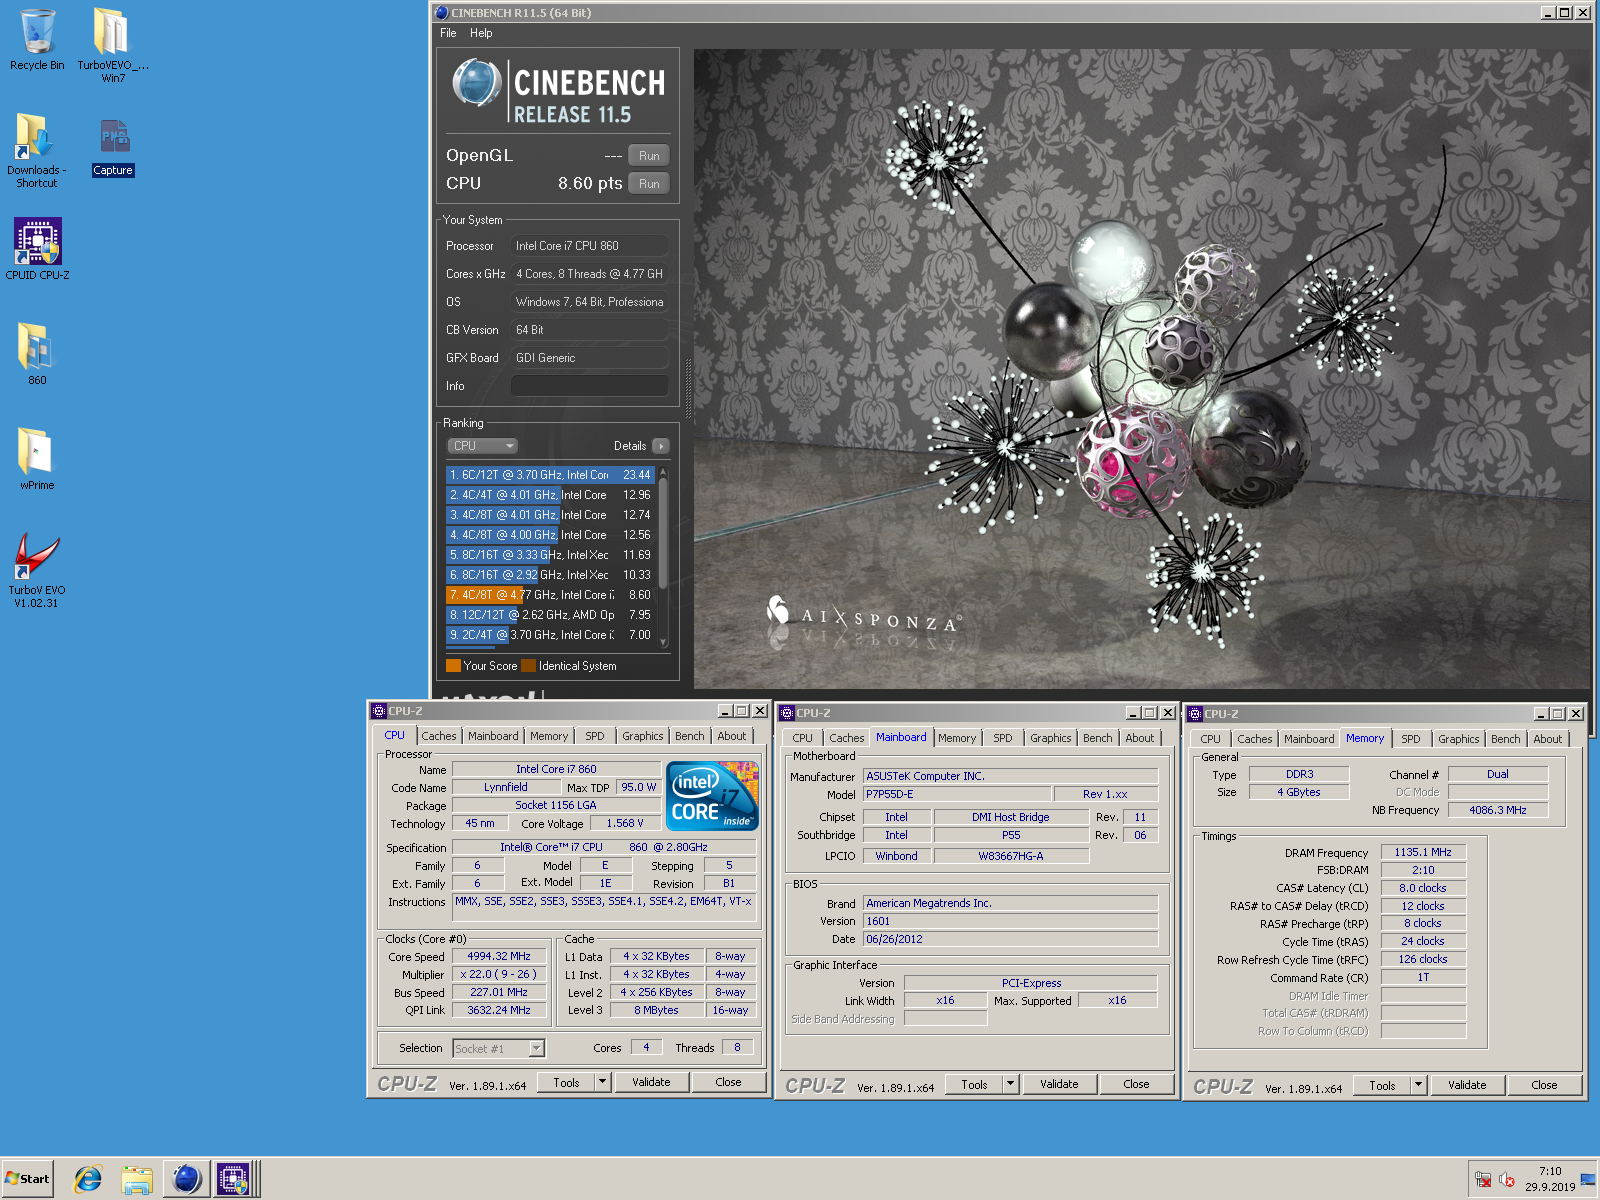1600x1200 pixels.
Task: Open the TurboVEVO Win7 folder icon
Action: click(112, 44)
